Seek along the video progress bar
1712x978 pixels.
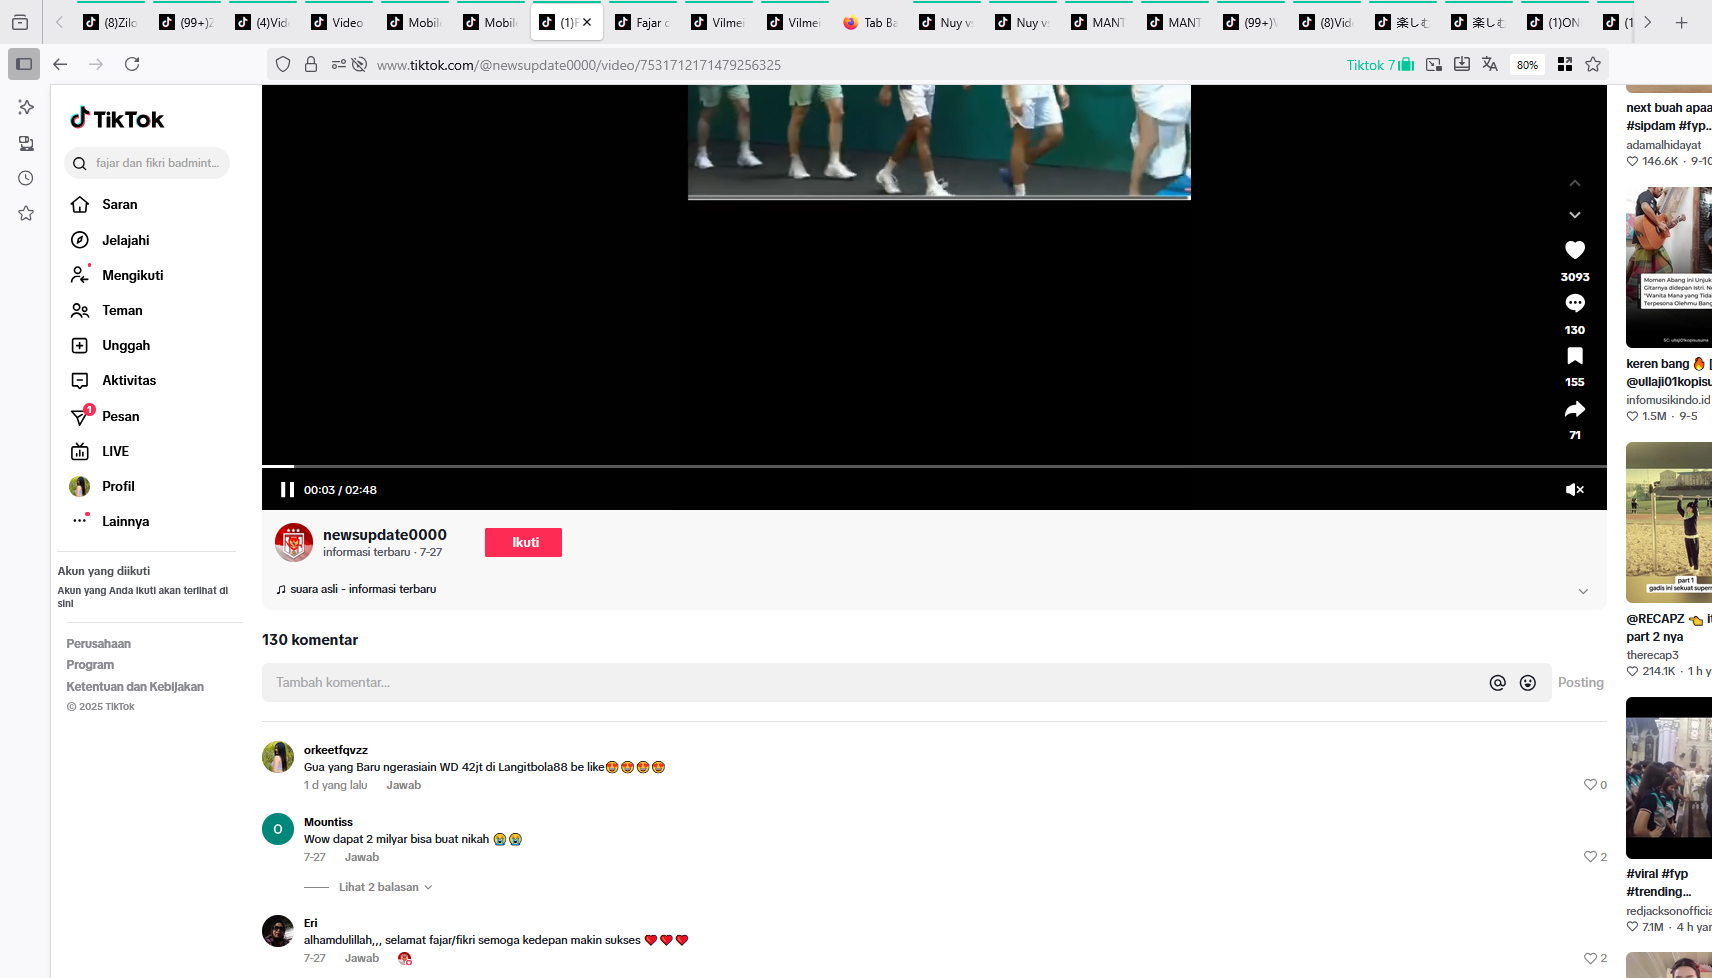pyautogui.click(x=934, y=466)
